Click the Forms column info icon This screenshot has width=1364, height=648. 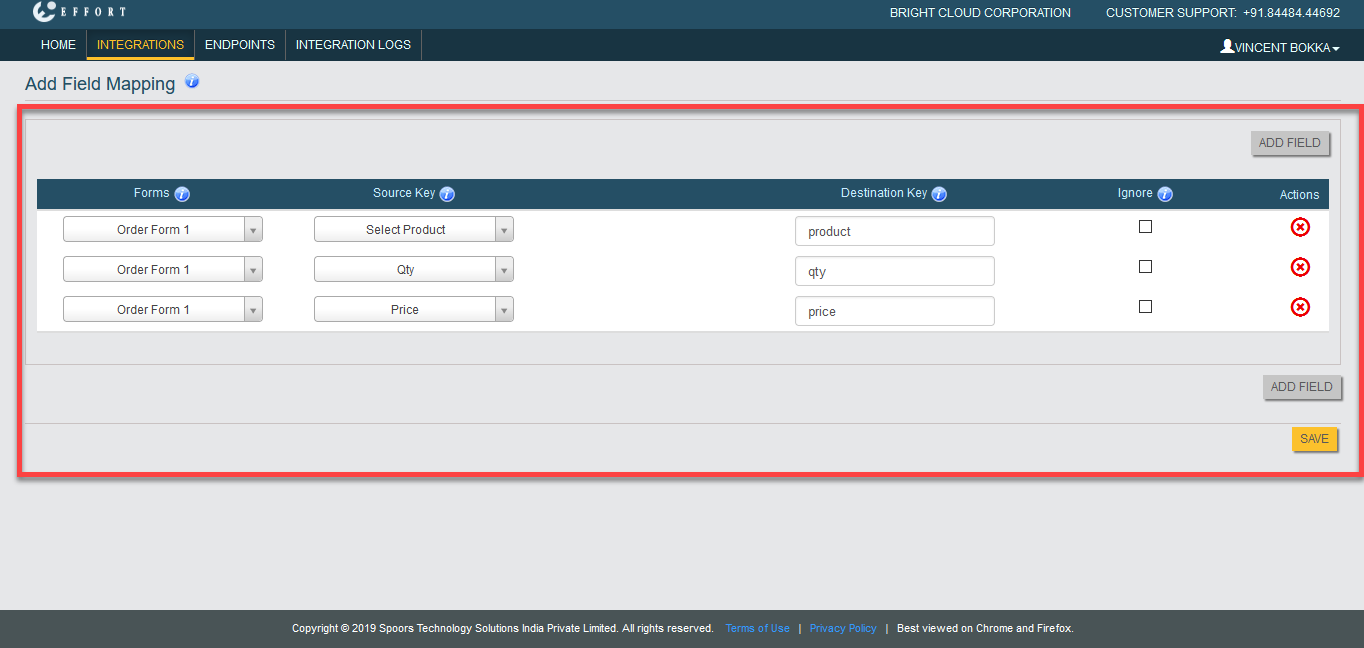coord(182,194)
